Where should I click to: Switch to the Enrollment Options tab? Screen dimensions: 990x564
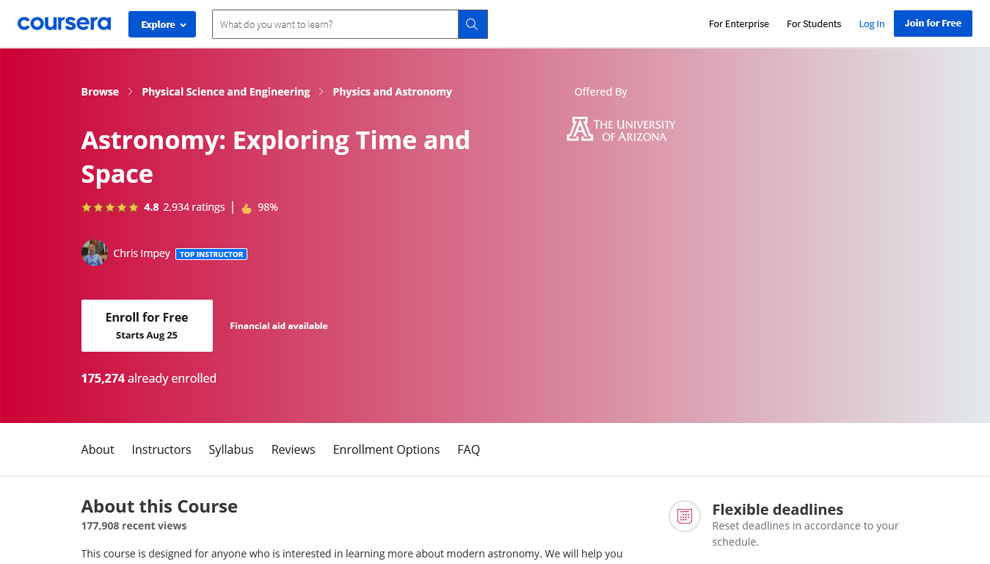pos(386,450)
